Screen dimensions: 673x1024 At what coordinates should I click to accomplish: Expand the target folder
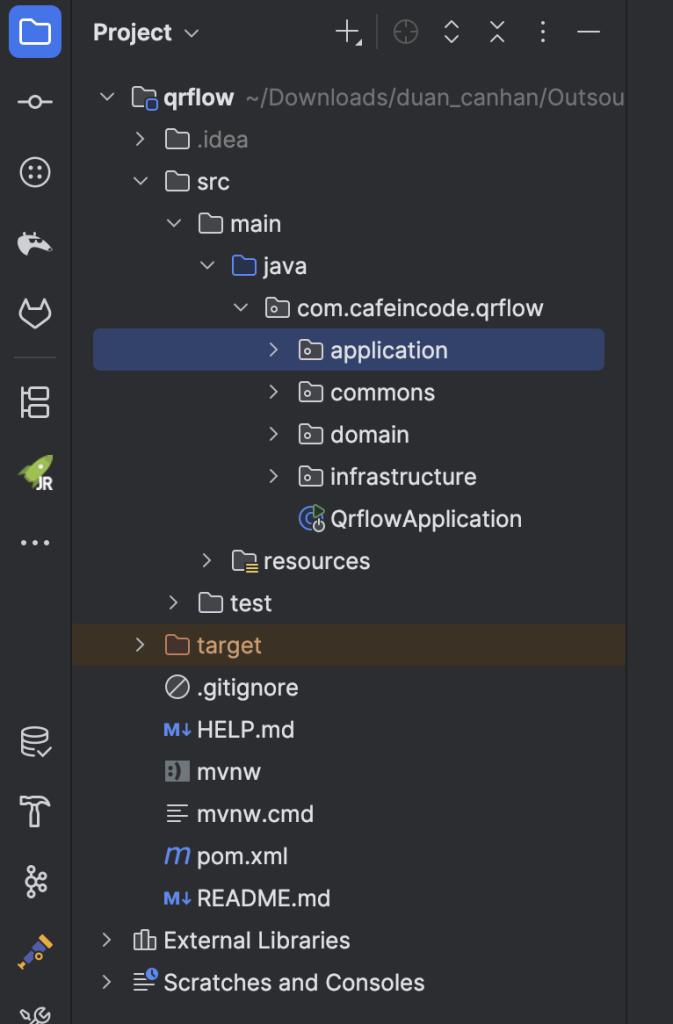(140, 645)
